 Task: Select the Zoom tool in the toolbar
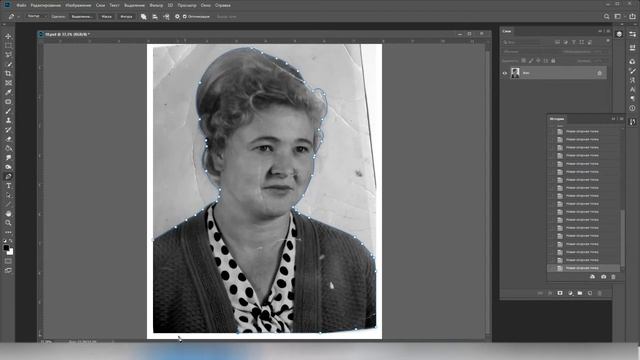click(8, 223)
